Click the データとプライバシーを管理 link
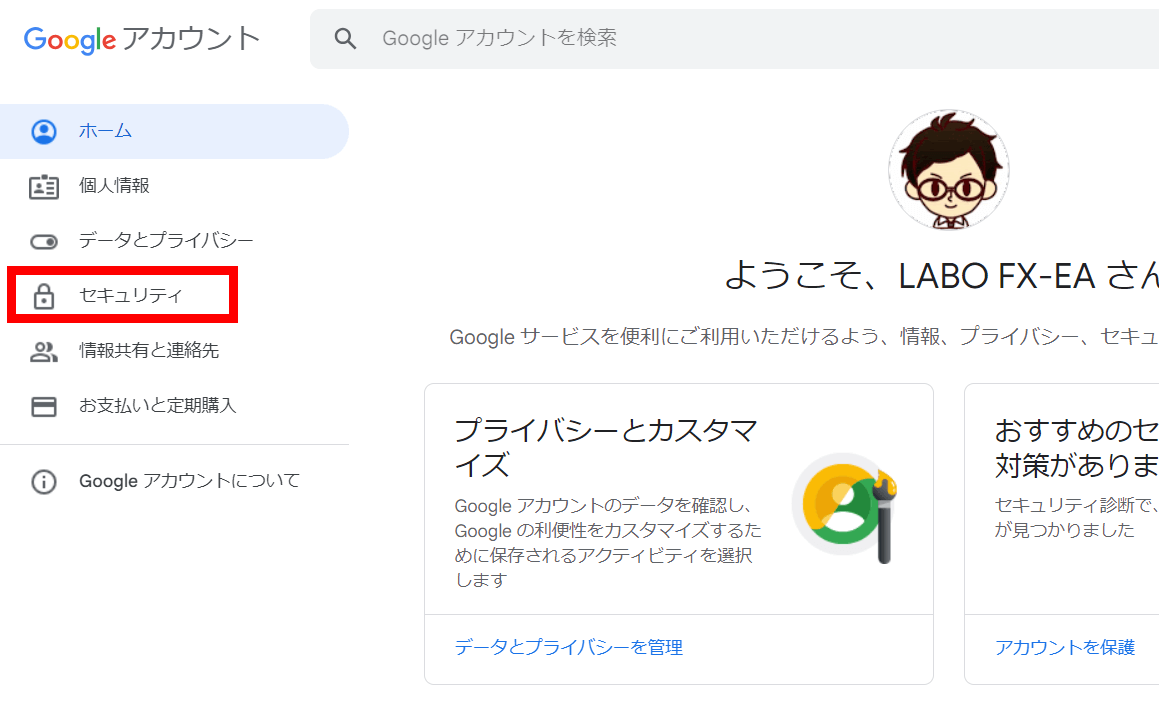 point(568,648)
